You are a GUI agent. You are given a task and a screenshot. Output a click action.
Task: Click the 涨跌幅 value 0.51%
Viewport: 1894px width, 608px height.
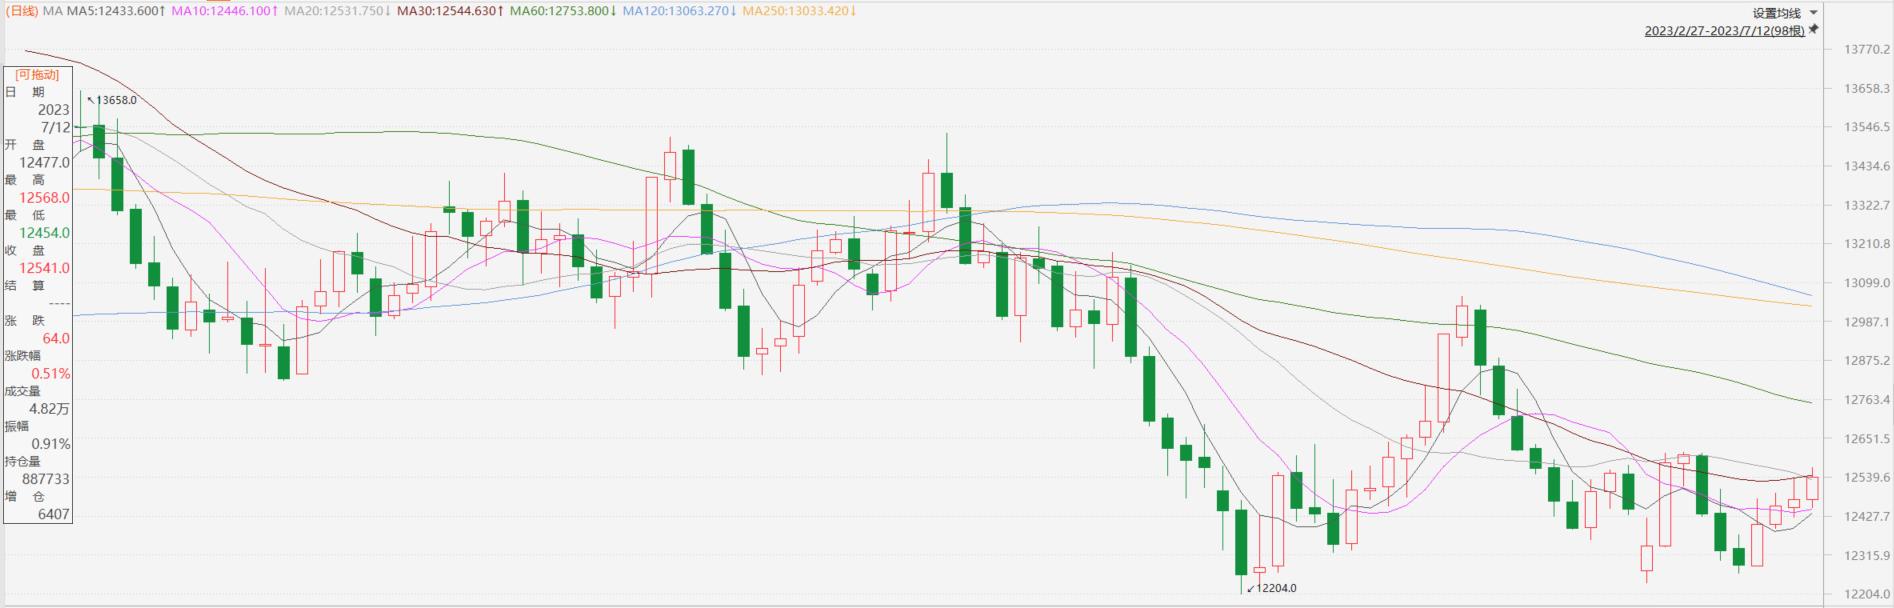(x=51, y=374)
